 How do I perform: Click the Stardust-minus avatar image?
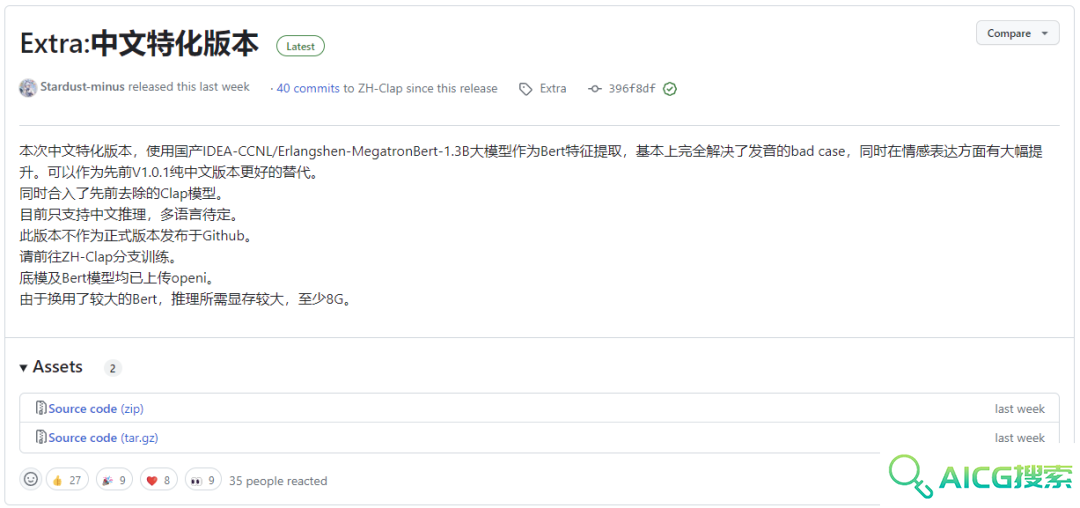(28, 88)
